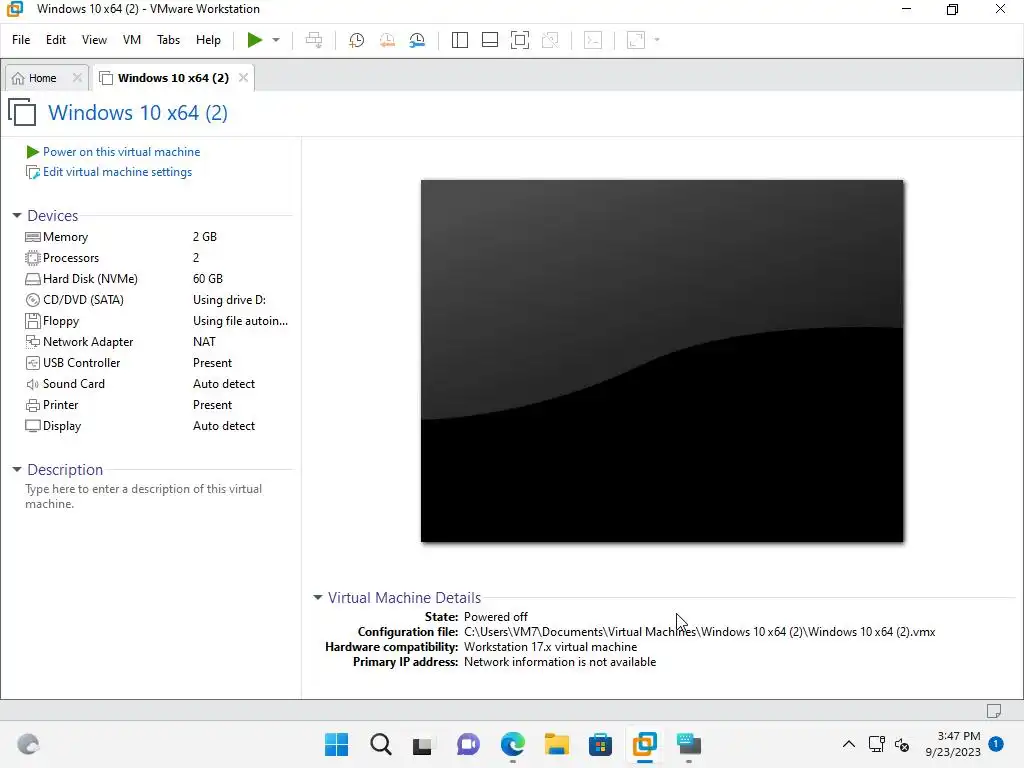Open the Windows Start menu
This screenshot has width=1024, height=768.
[x=337, y=744]
